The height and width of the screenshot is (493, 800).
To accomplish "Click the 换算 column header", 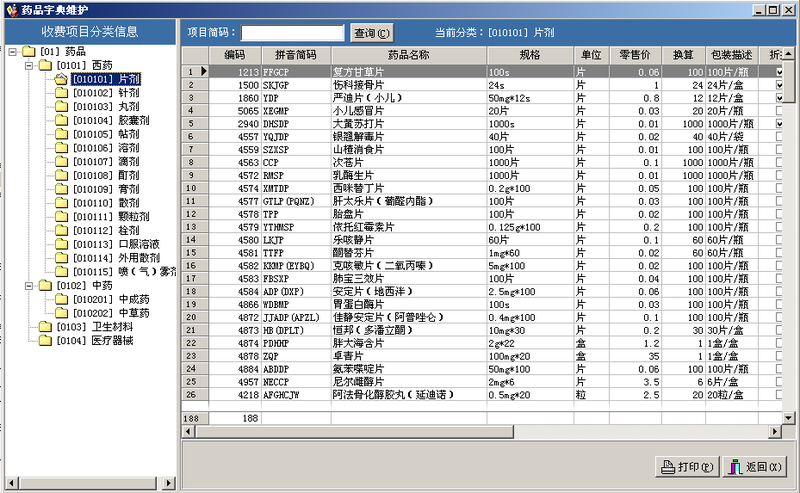I will coord(684,55).
